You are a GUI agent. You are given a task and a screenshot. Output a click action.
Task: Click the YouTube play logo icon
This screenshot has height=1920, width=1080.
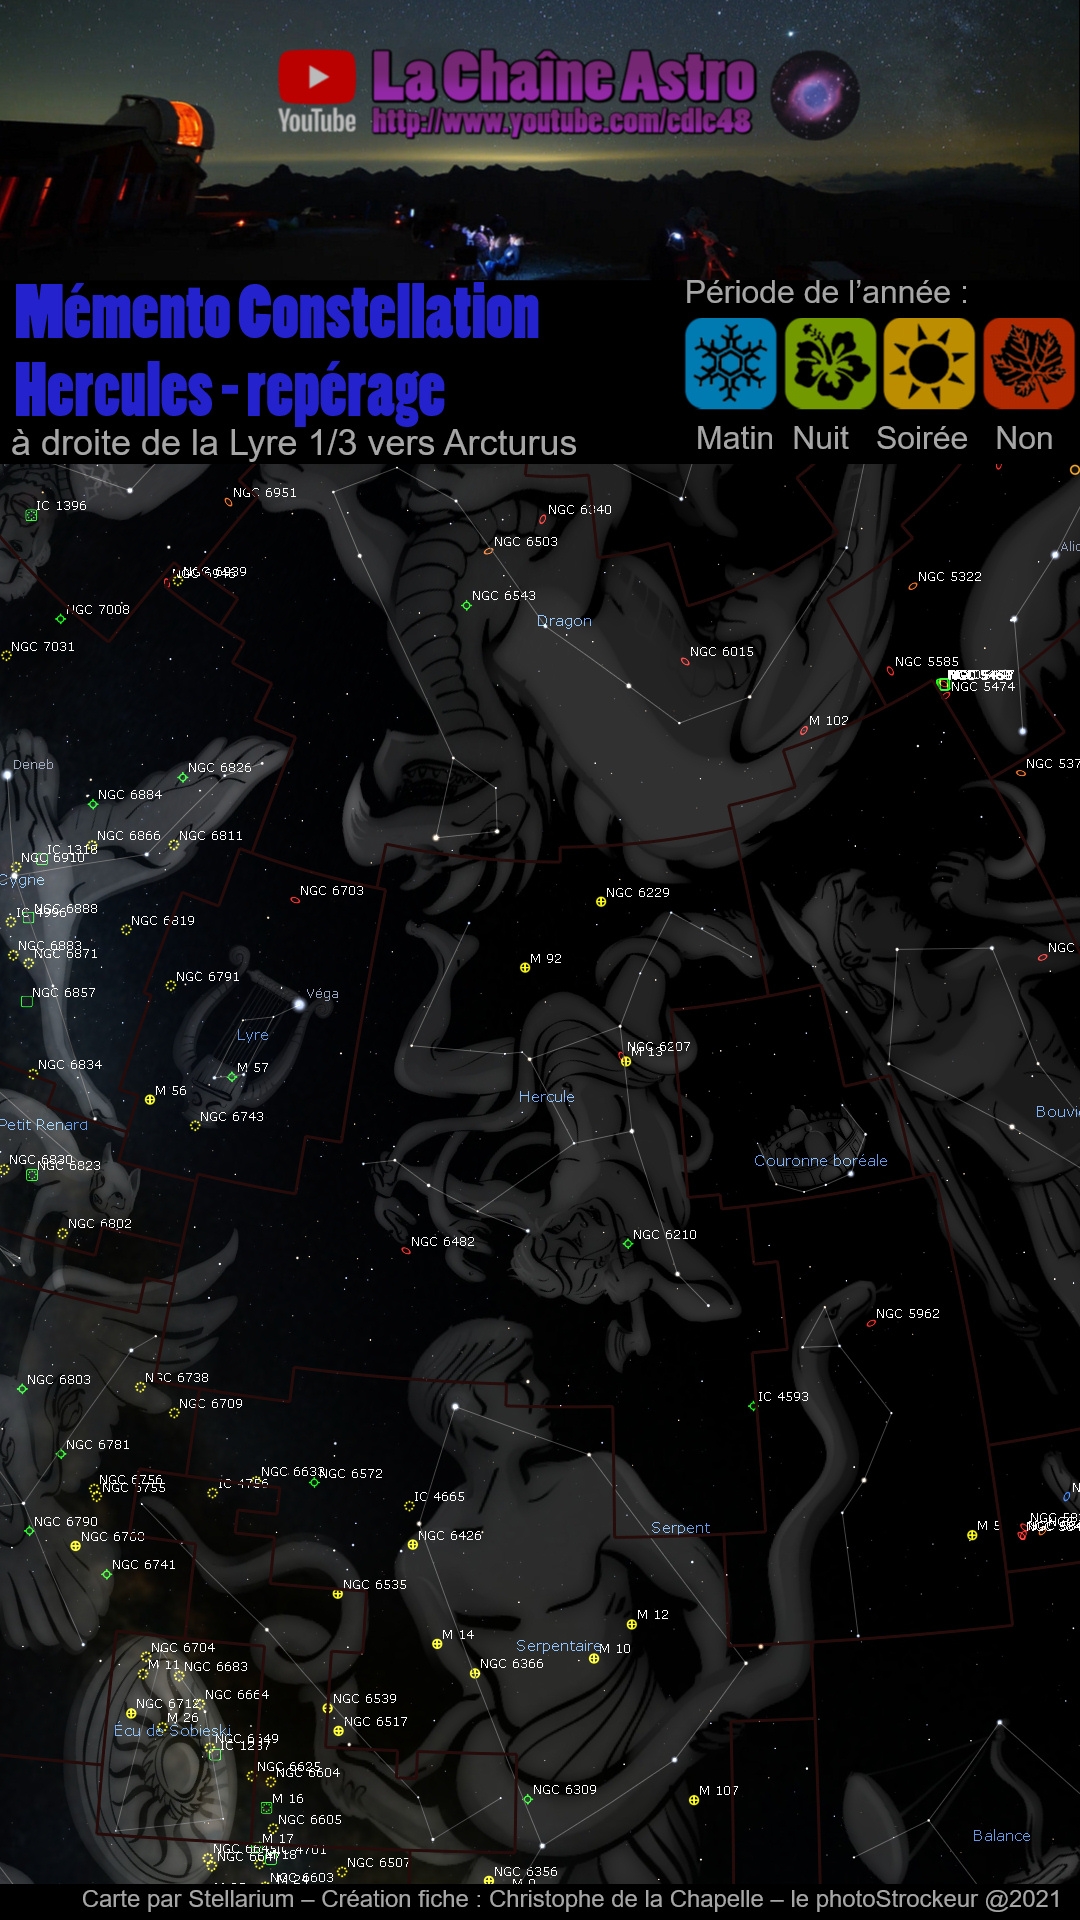click(x=317, y=77)
